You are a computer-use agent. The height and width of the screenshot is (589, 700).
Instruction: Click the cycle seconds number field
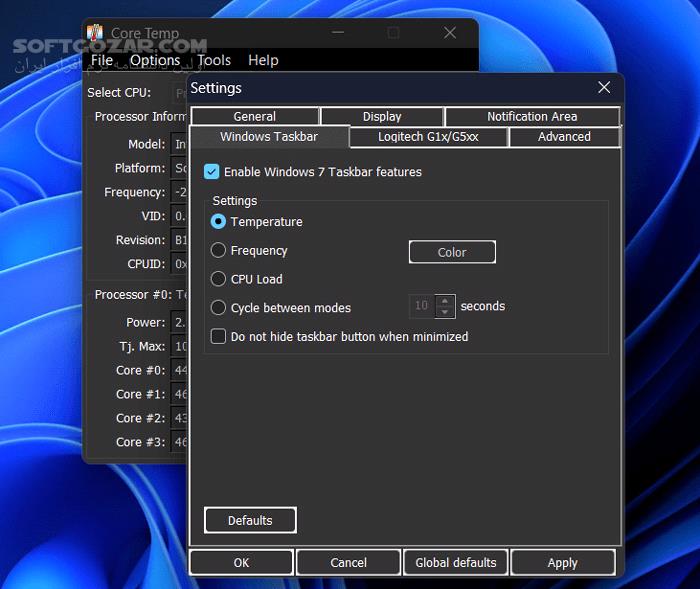coord(421,306)
